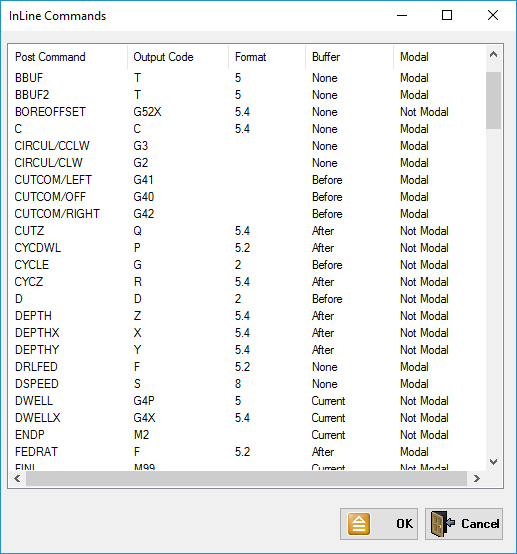Click After buffer cell in FEDRAT row
Viewport: 517px width, 554px height.
pos(323,452)
